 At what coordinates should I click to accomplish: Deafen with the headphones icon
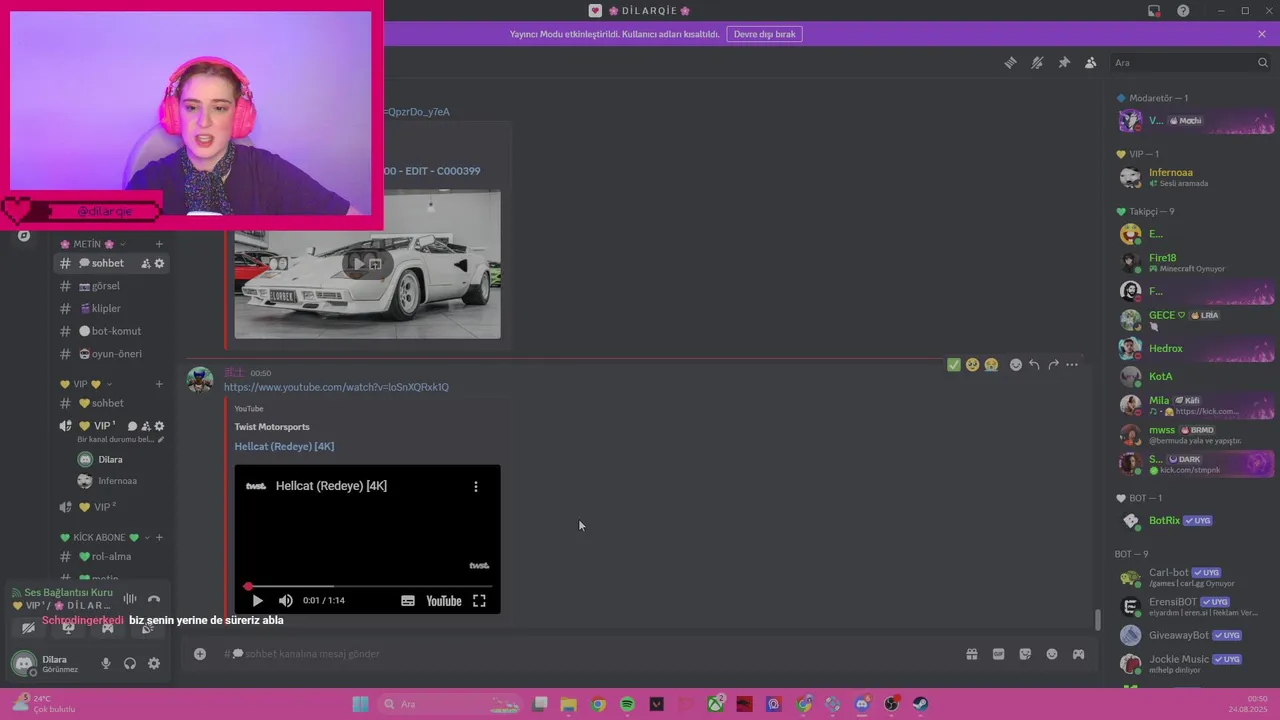point(130,663)
